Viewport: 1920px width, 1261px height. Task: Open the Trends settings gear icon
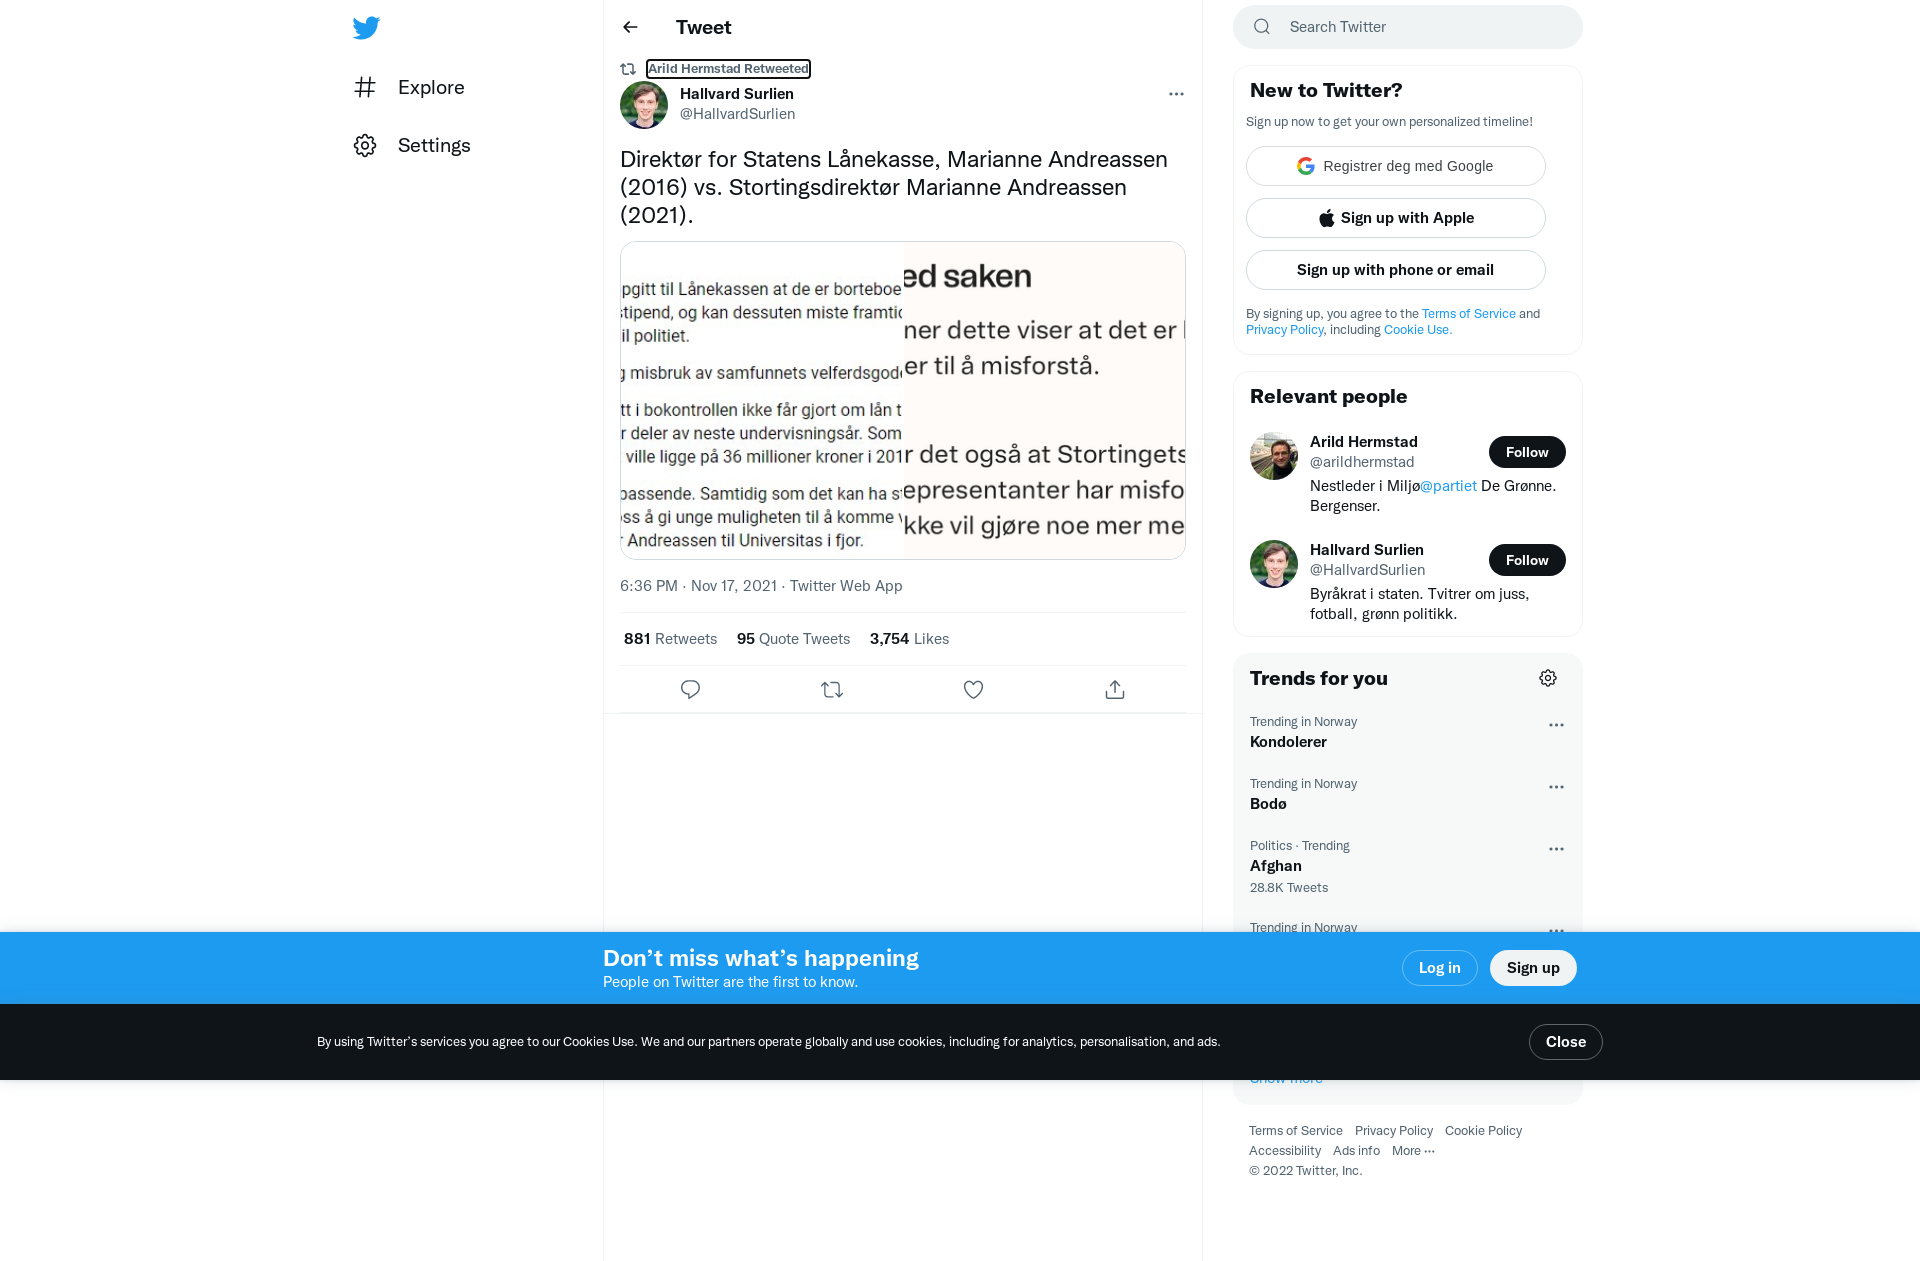1548,678
